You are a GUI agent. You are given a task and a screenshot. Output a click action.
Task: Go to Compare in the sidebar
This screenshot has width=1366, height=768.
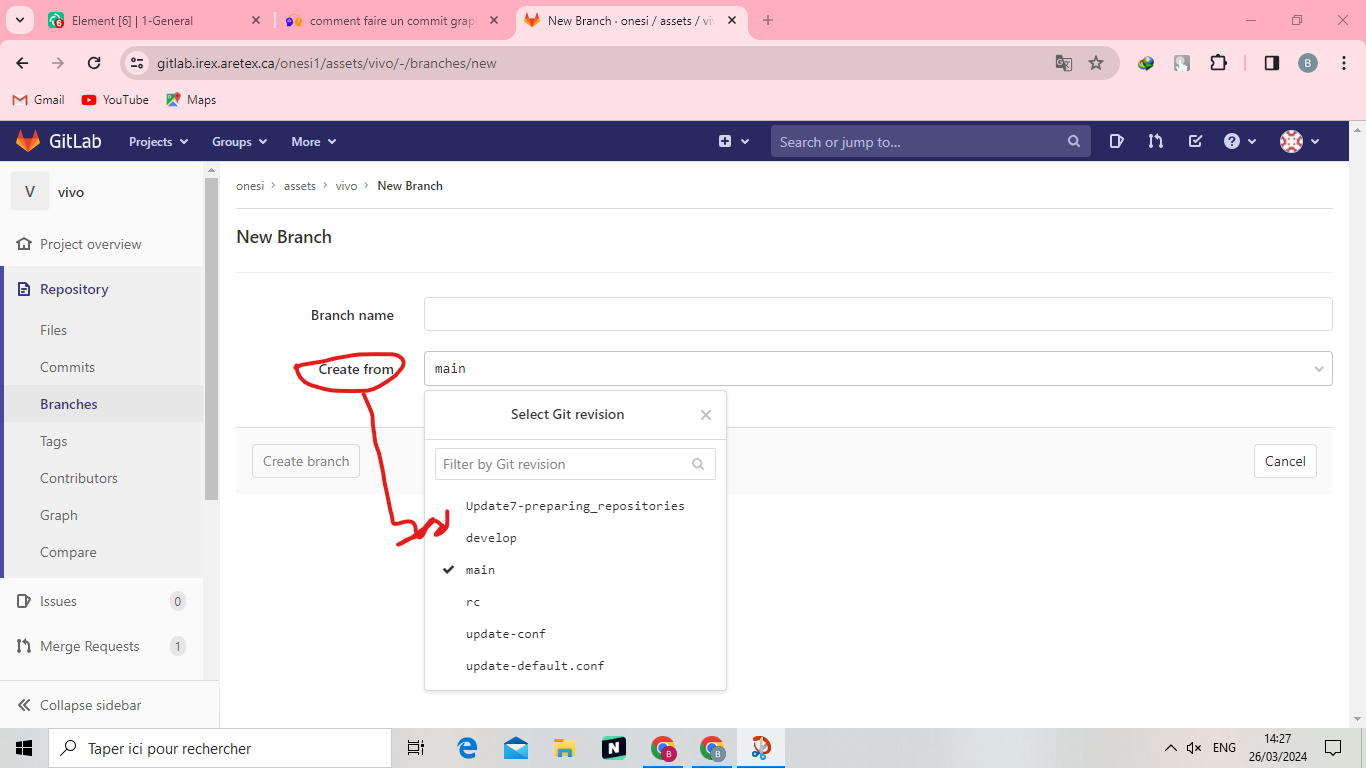pyautogui.click(x=68, y=552)
